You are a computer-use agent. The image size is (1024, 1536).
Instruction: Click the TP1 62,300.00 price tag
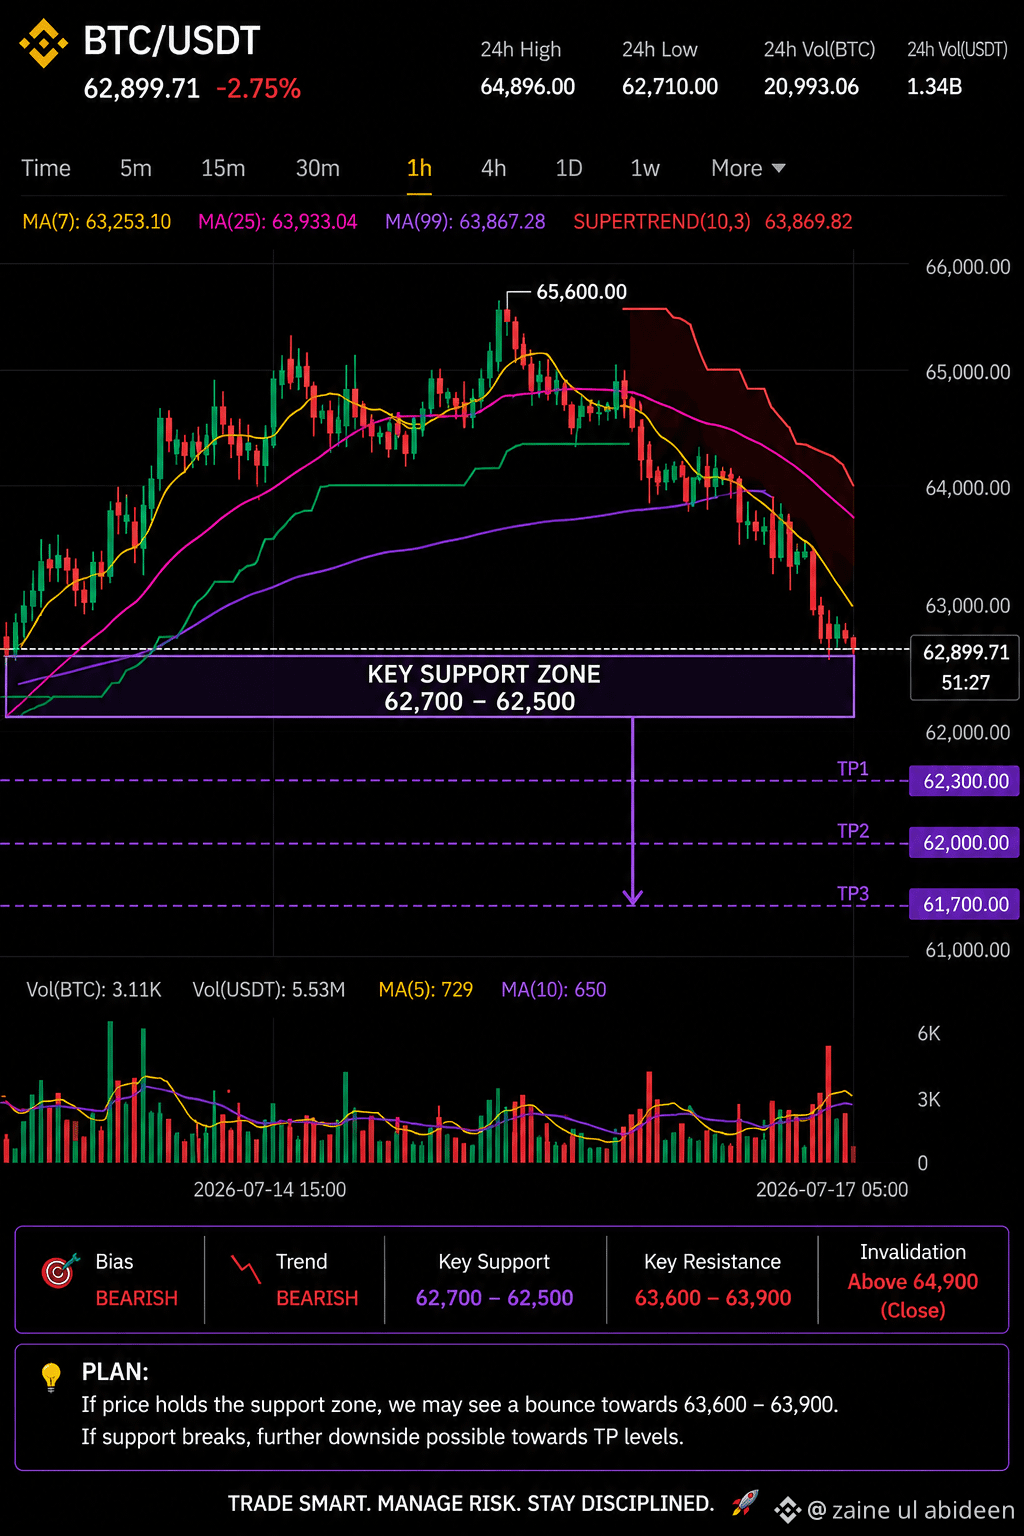[964, 781]
